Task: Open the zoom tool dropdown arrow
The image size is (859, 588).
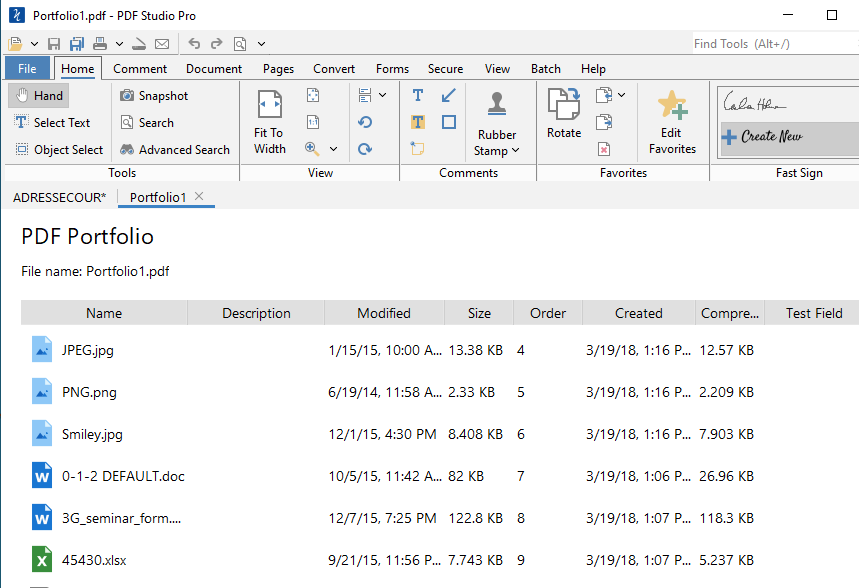Action: 333,149
